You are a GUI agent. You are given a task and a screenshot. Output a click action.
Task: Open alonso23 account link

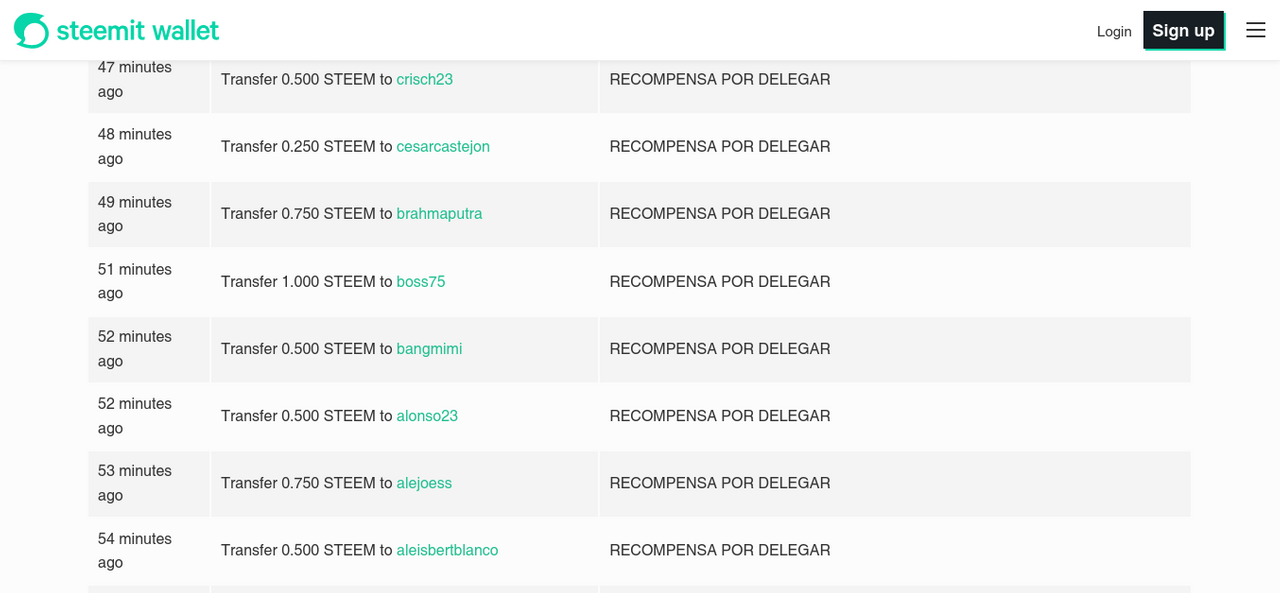[x=427, y=415]
